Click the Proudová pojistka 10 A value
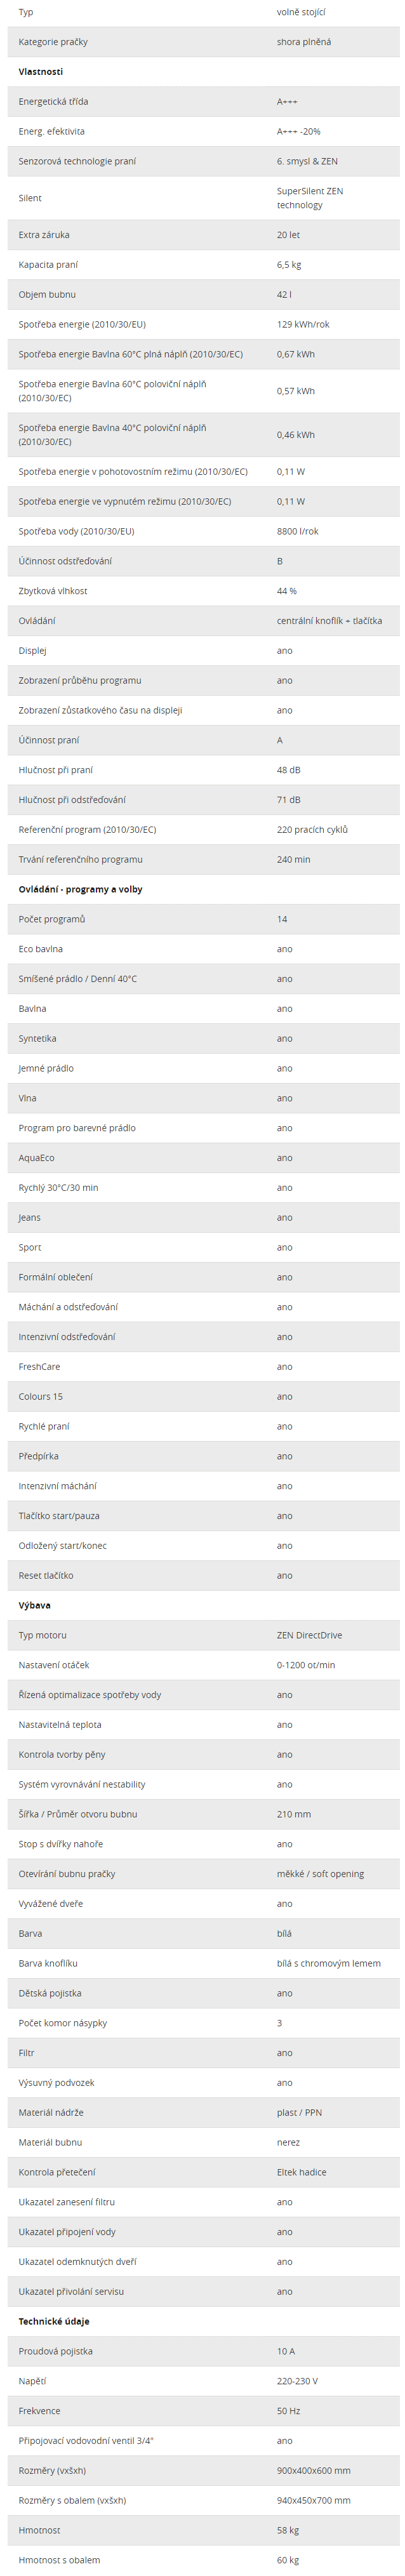 286,2351
